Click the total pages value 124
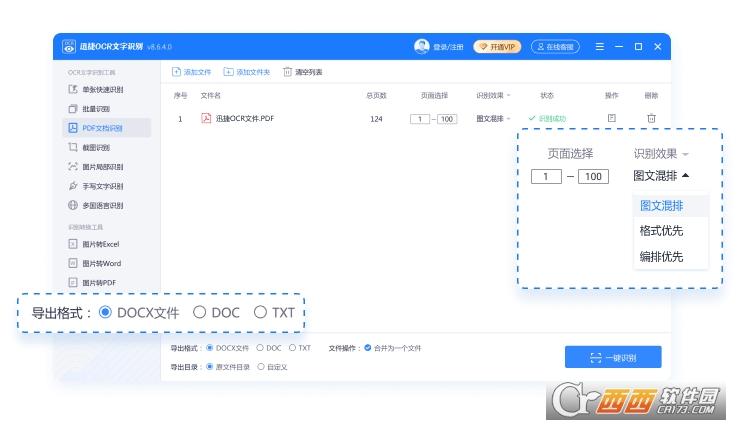The height and width of the screenshot is (430, 746). [376, 119]
